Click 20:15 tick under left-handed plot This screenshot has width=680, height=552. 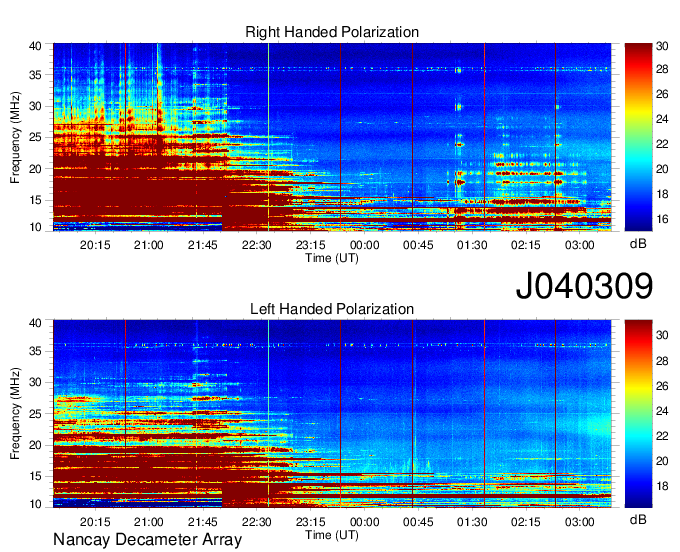[95, 522]
